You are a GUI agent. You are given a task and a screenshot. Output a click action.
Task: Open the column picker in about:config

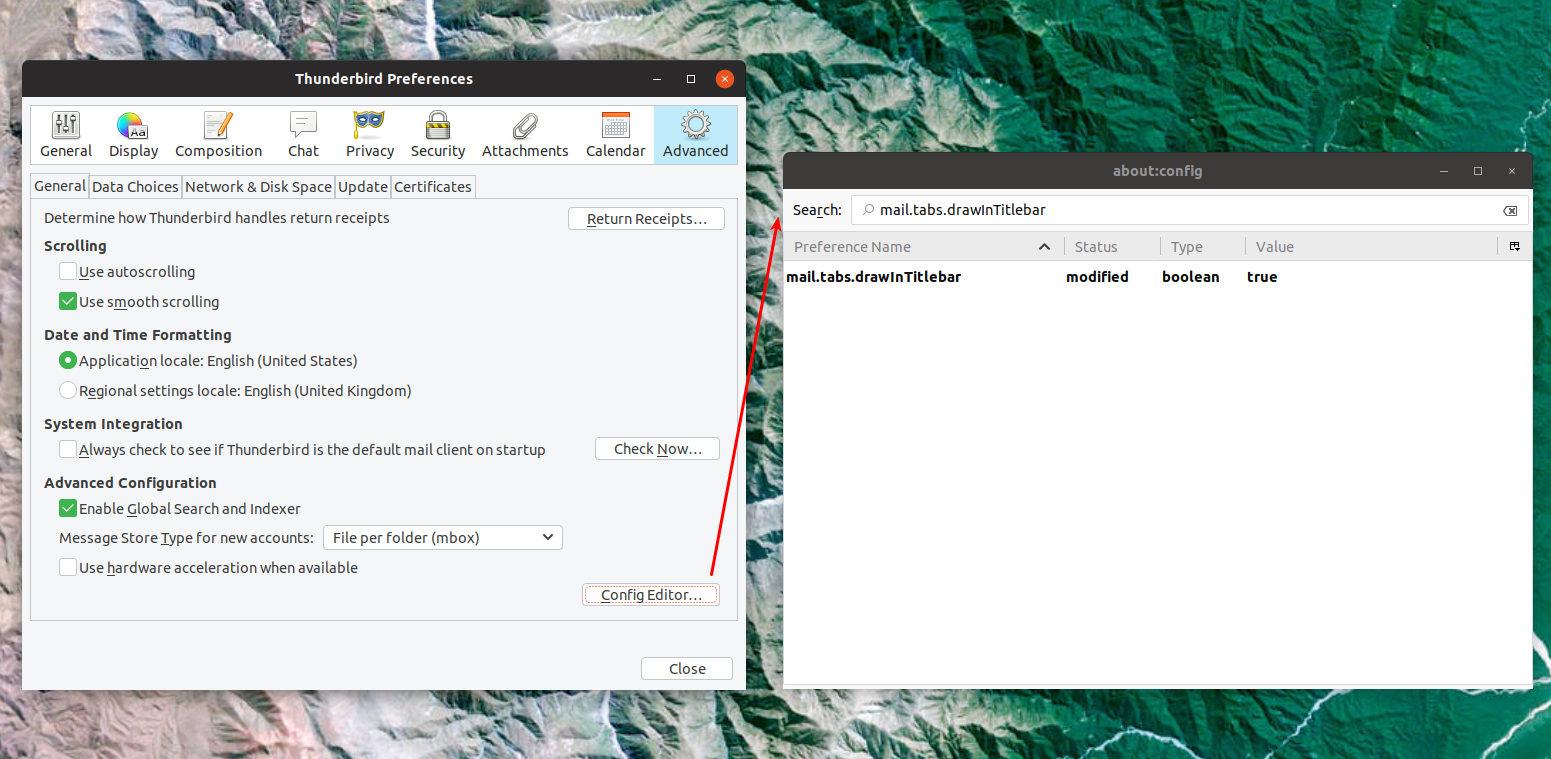click(1515, 246)
